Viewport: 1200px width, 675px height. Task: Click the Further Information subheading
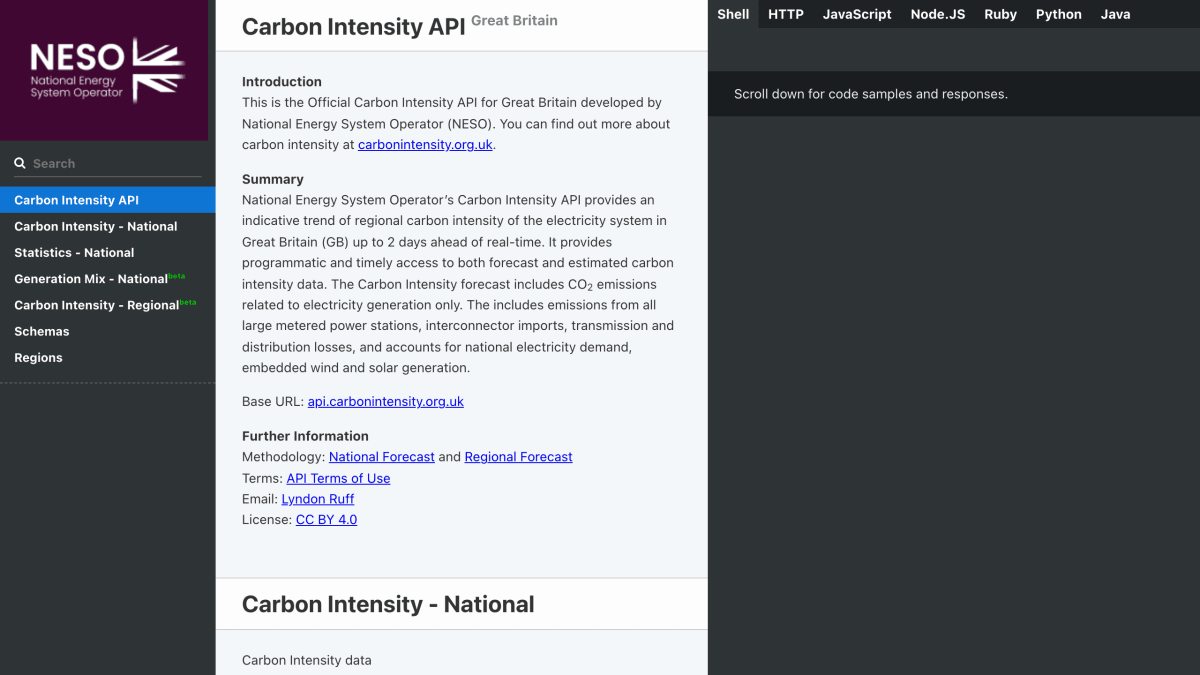click(x=305, y=436)
